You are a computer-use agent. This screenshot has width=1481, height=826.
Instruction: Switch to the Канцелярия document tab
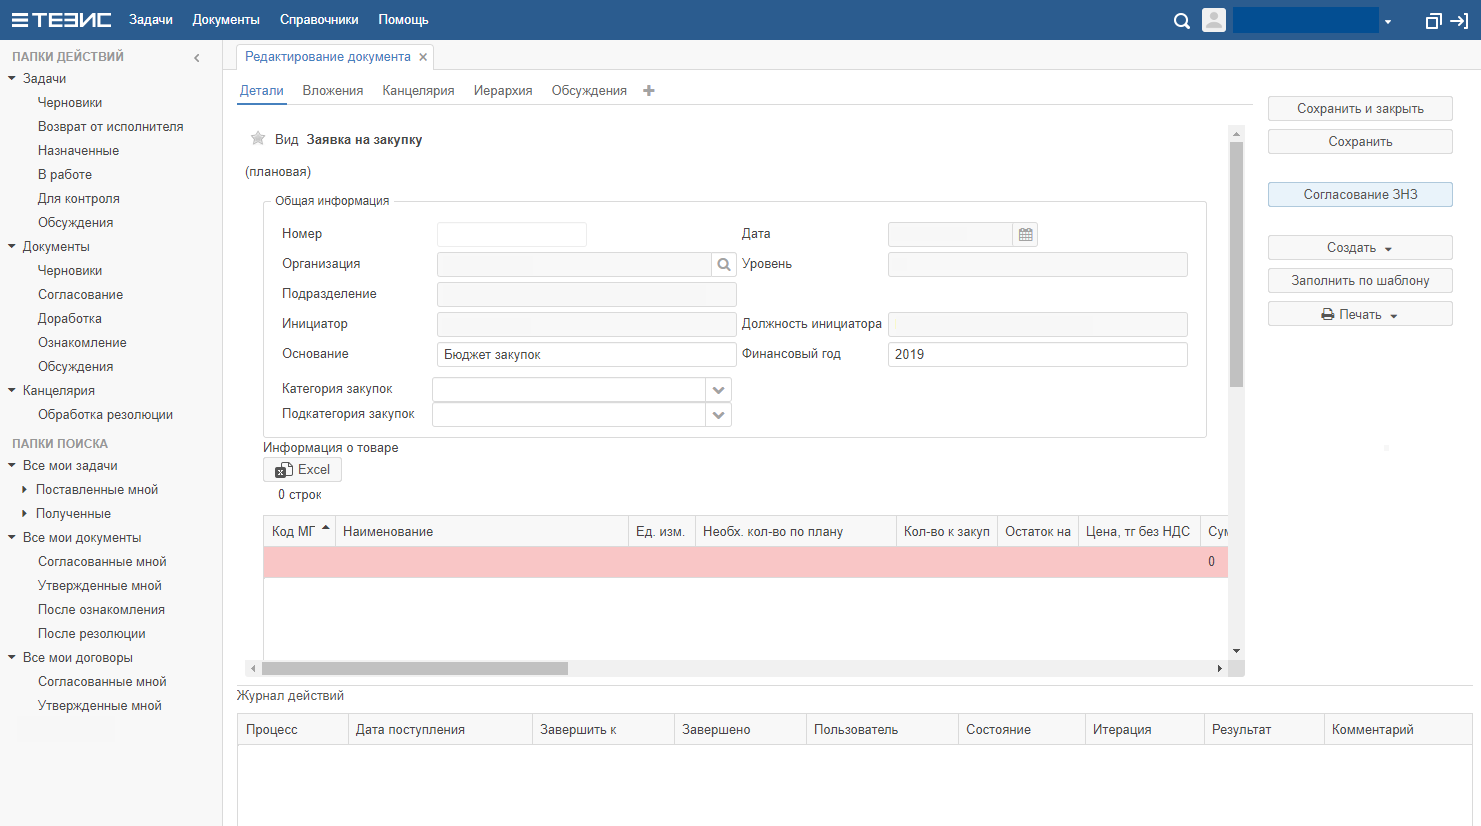(418, 91)
